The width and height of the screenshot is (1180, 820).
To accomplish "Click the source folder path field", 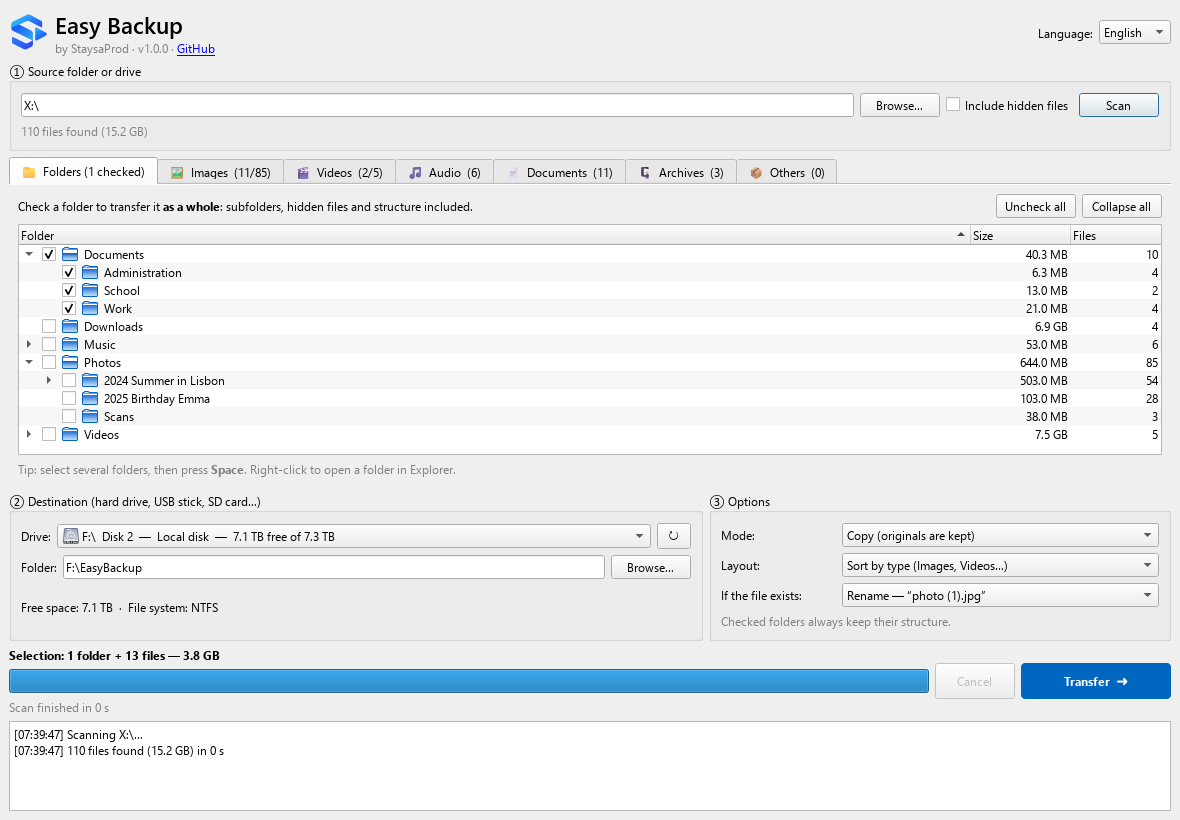I will [x=437, y=105].
